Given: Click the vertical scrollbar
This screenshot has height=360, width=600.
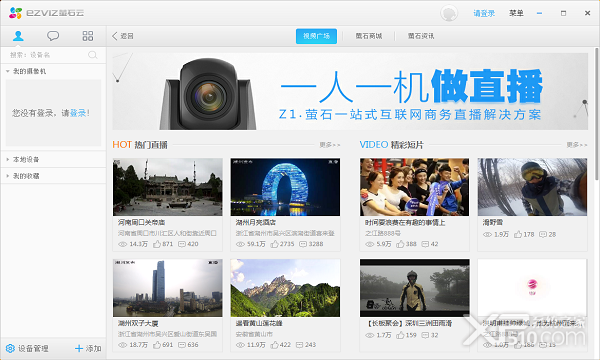Looking at the screenshot, I should coord(597,114).
